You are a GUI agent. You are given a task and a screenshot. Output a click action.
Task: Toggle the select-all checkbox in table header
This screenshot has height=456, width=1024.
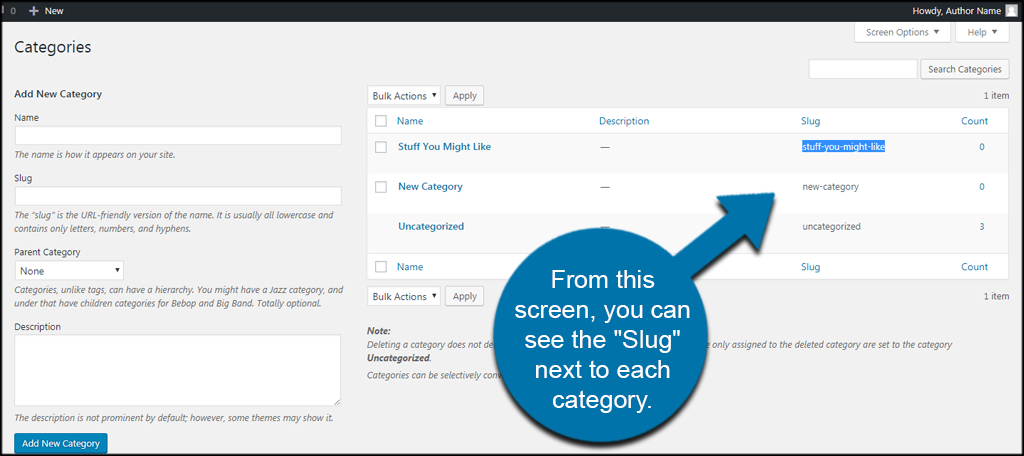380,121
